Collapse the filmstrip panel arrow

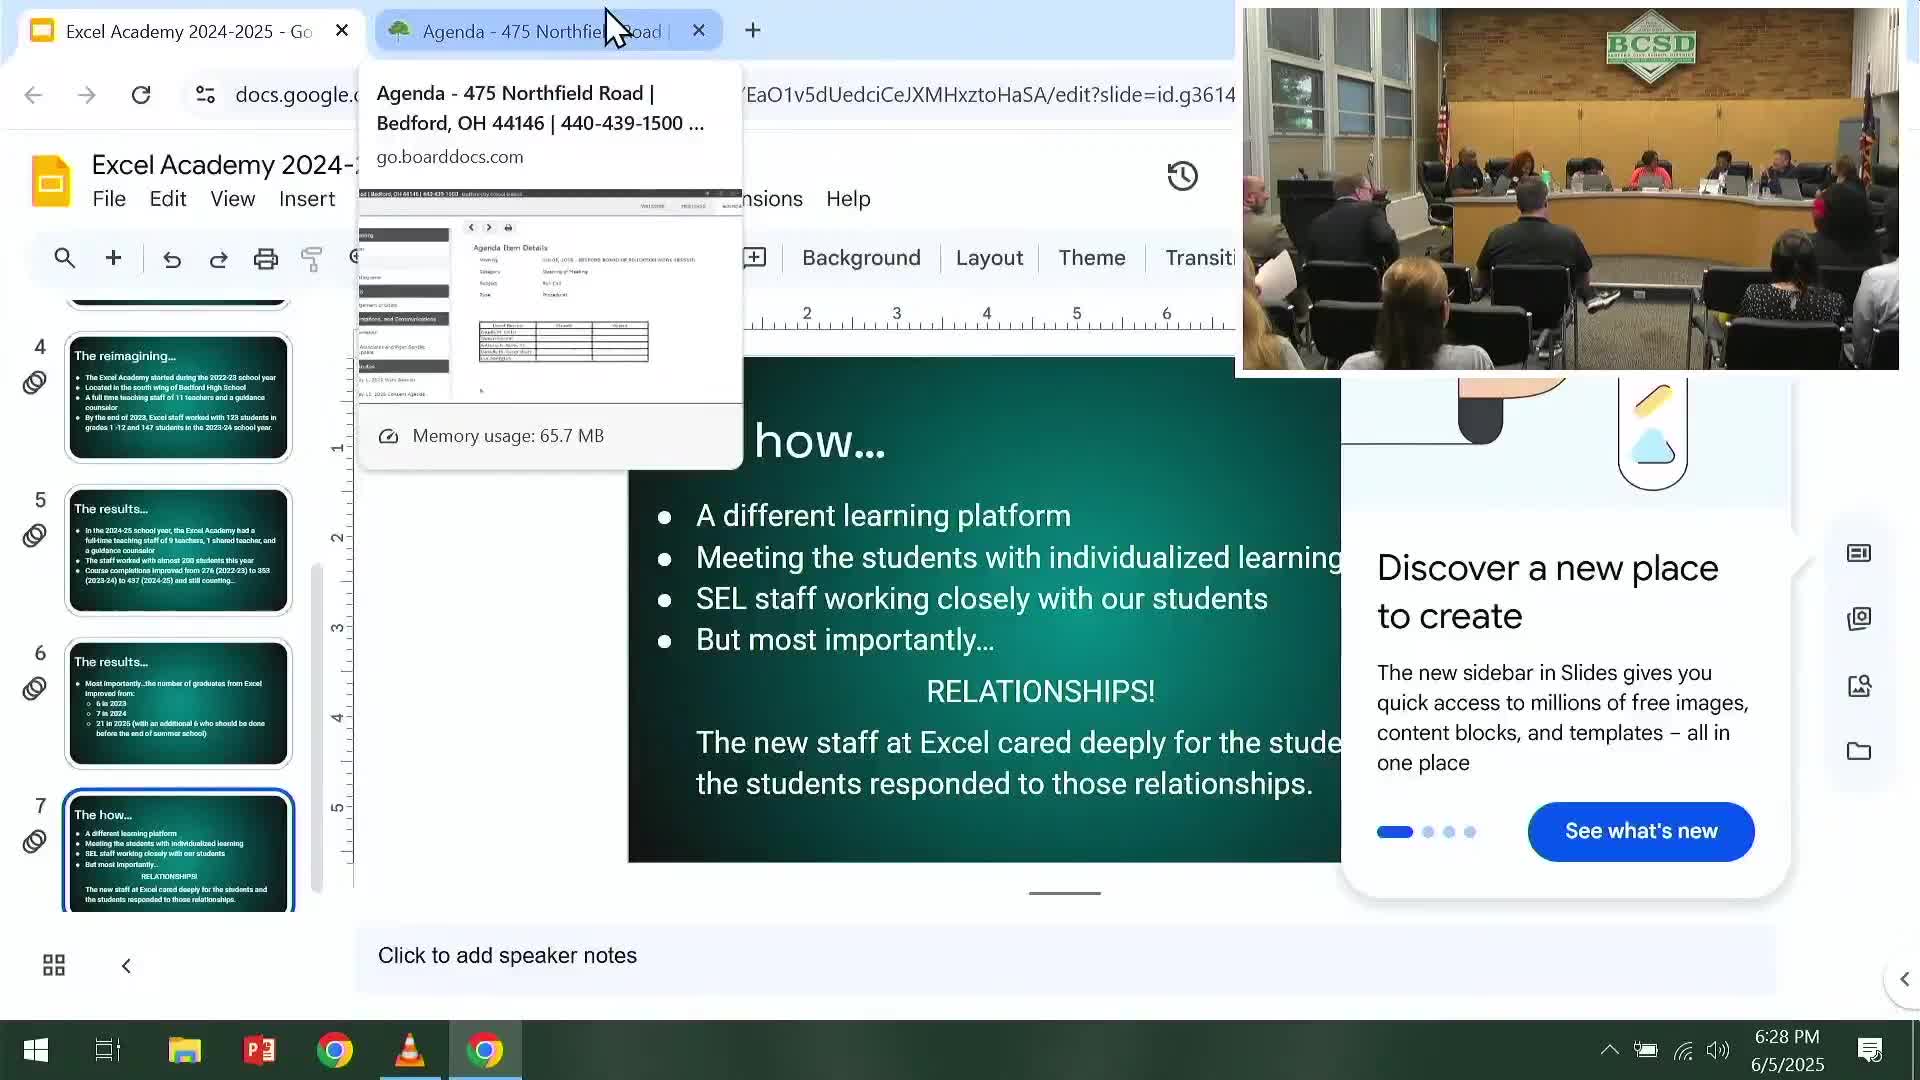[x=126, y=966]
